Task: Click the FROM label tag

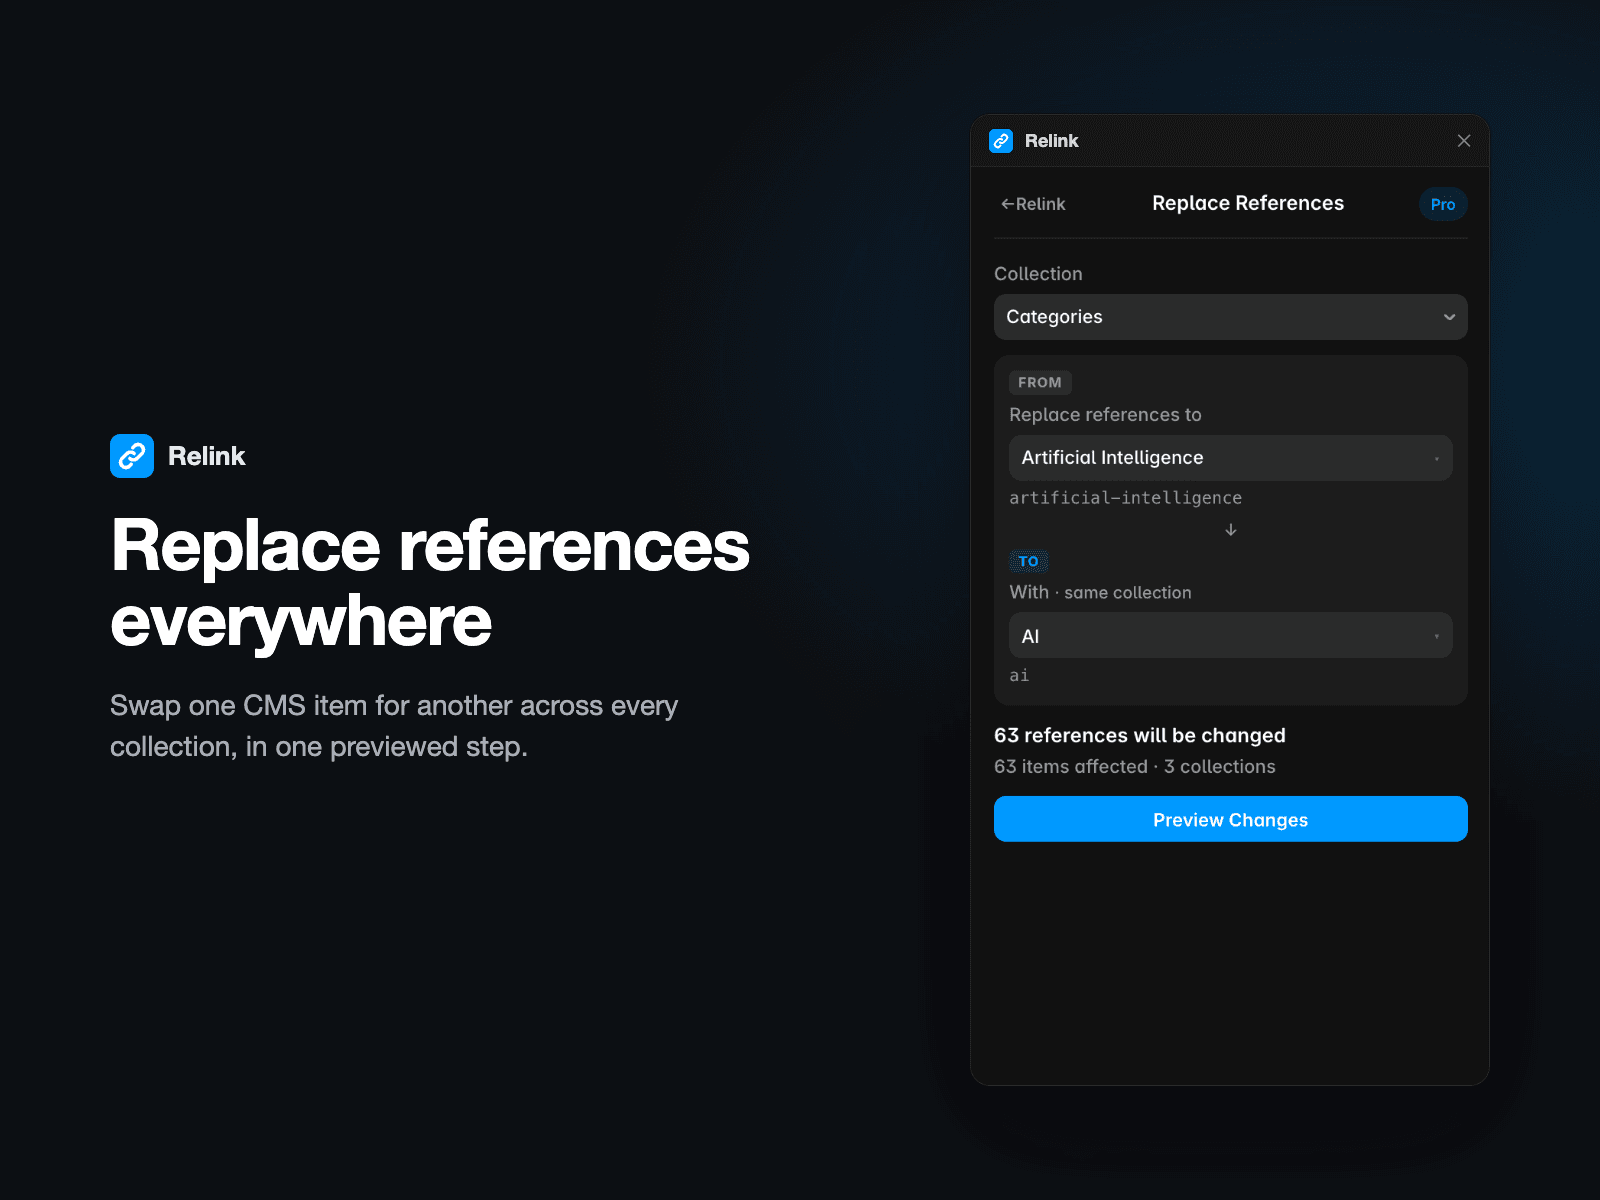Action: [1040, 382]
